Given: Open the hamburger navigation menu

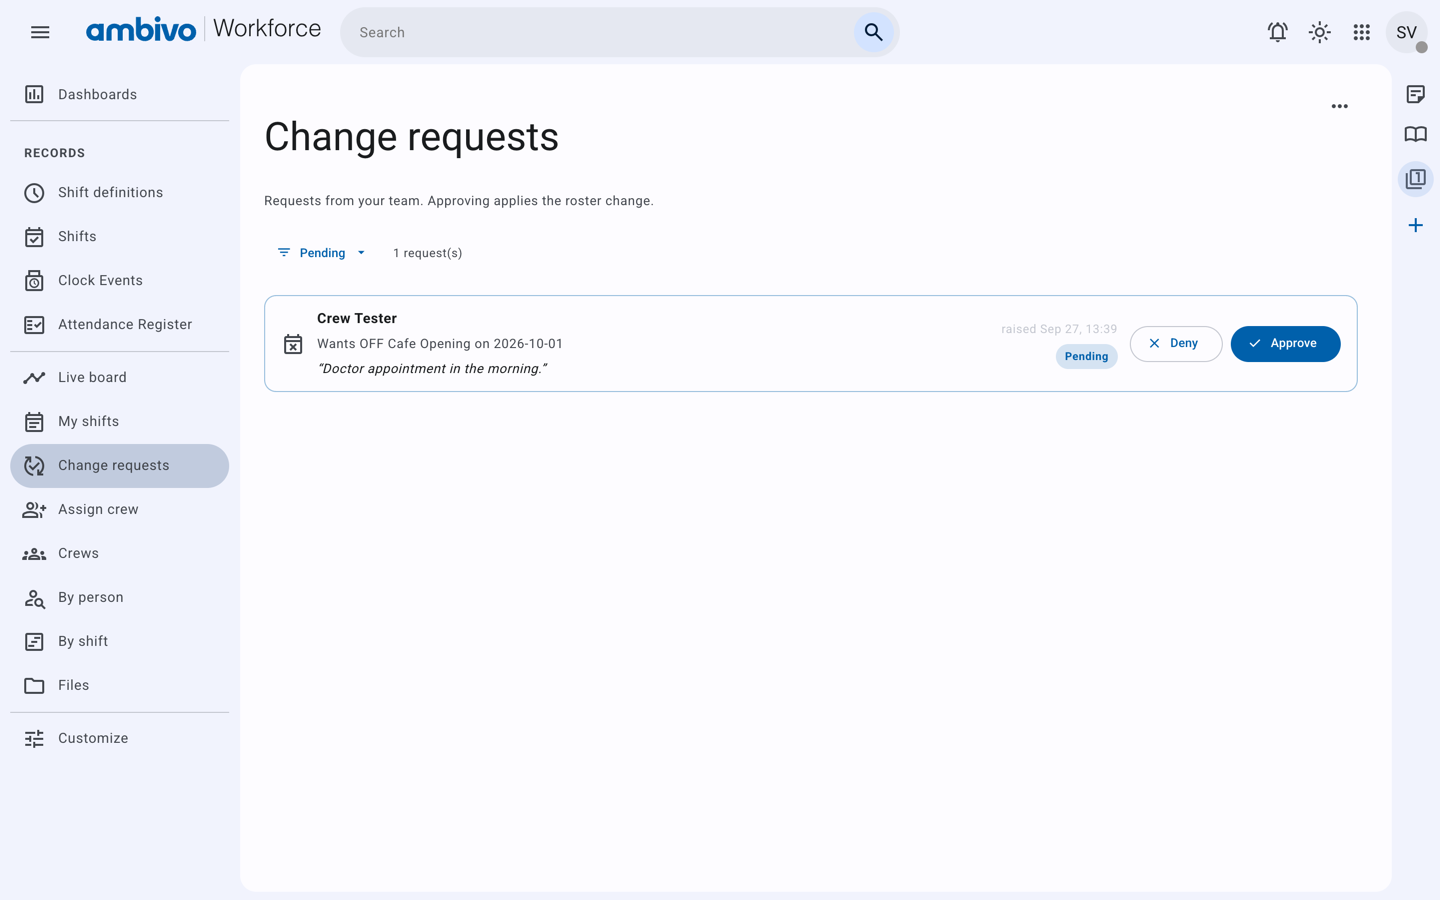Looking at the screenshot, I should click(x=40, y=32).
